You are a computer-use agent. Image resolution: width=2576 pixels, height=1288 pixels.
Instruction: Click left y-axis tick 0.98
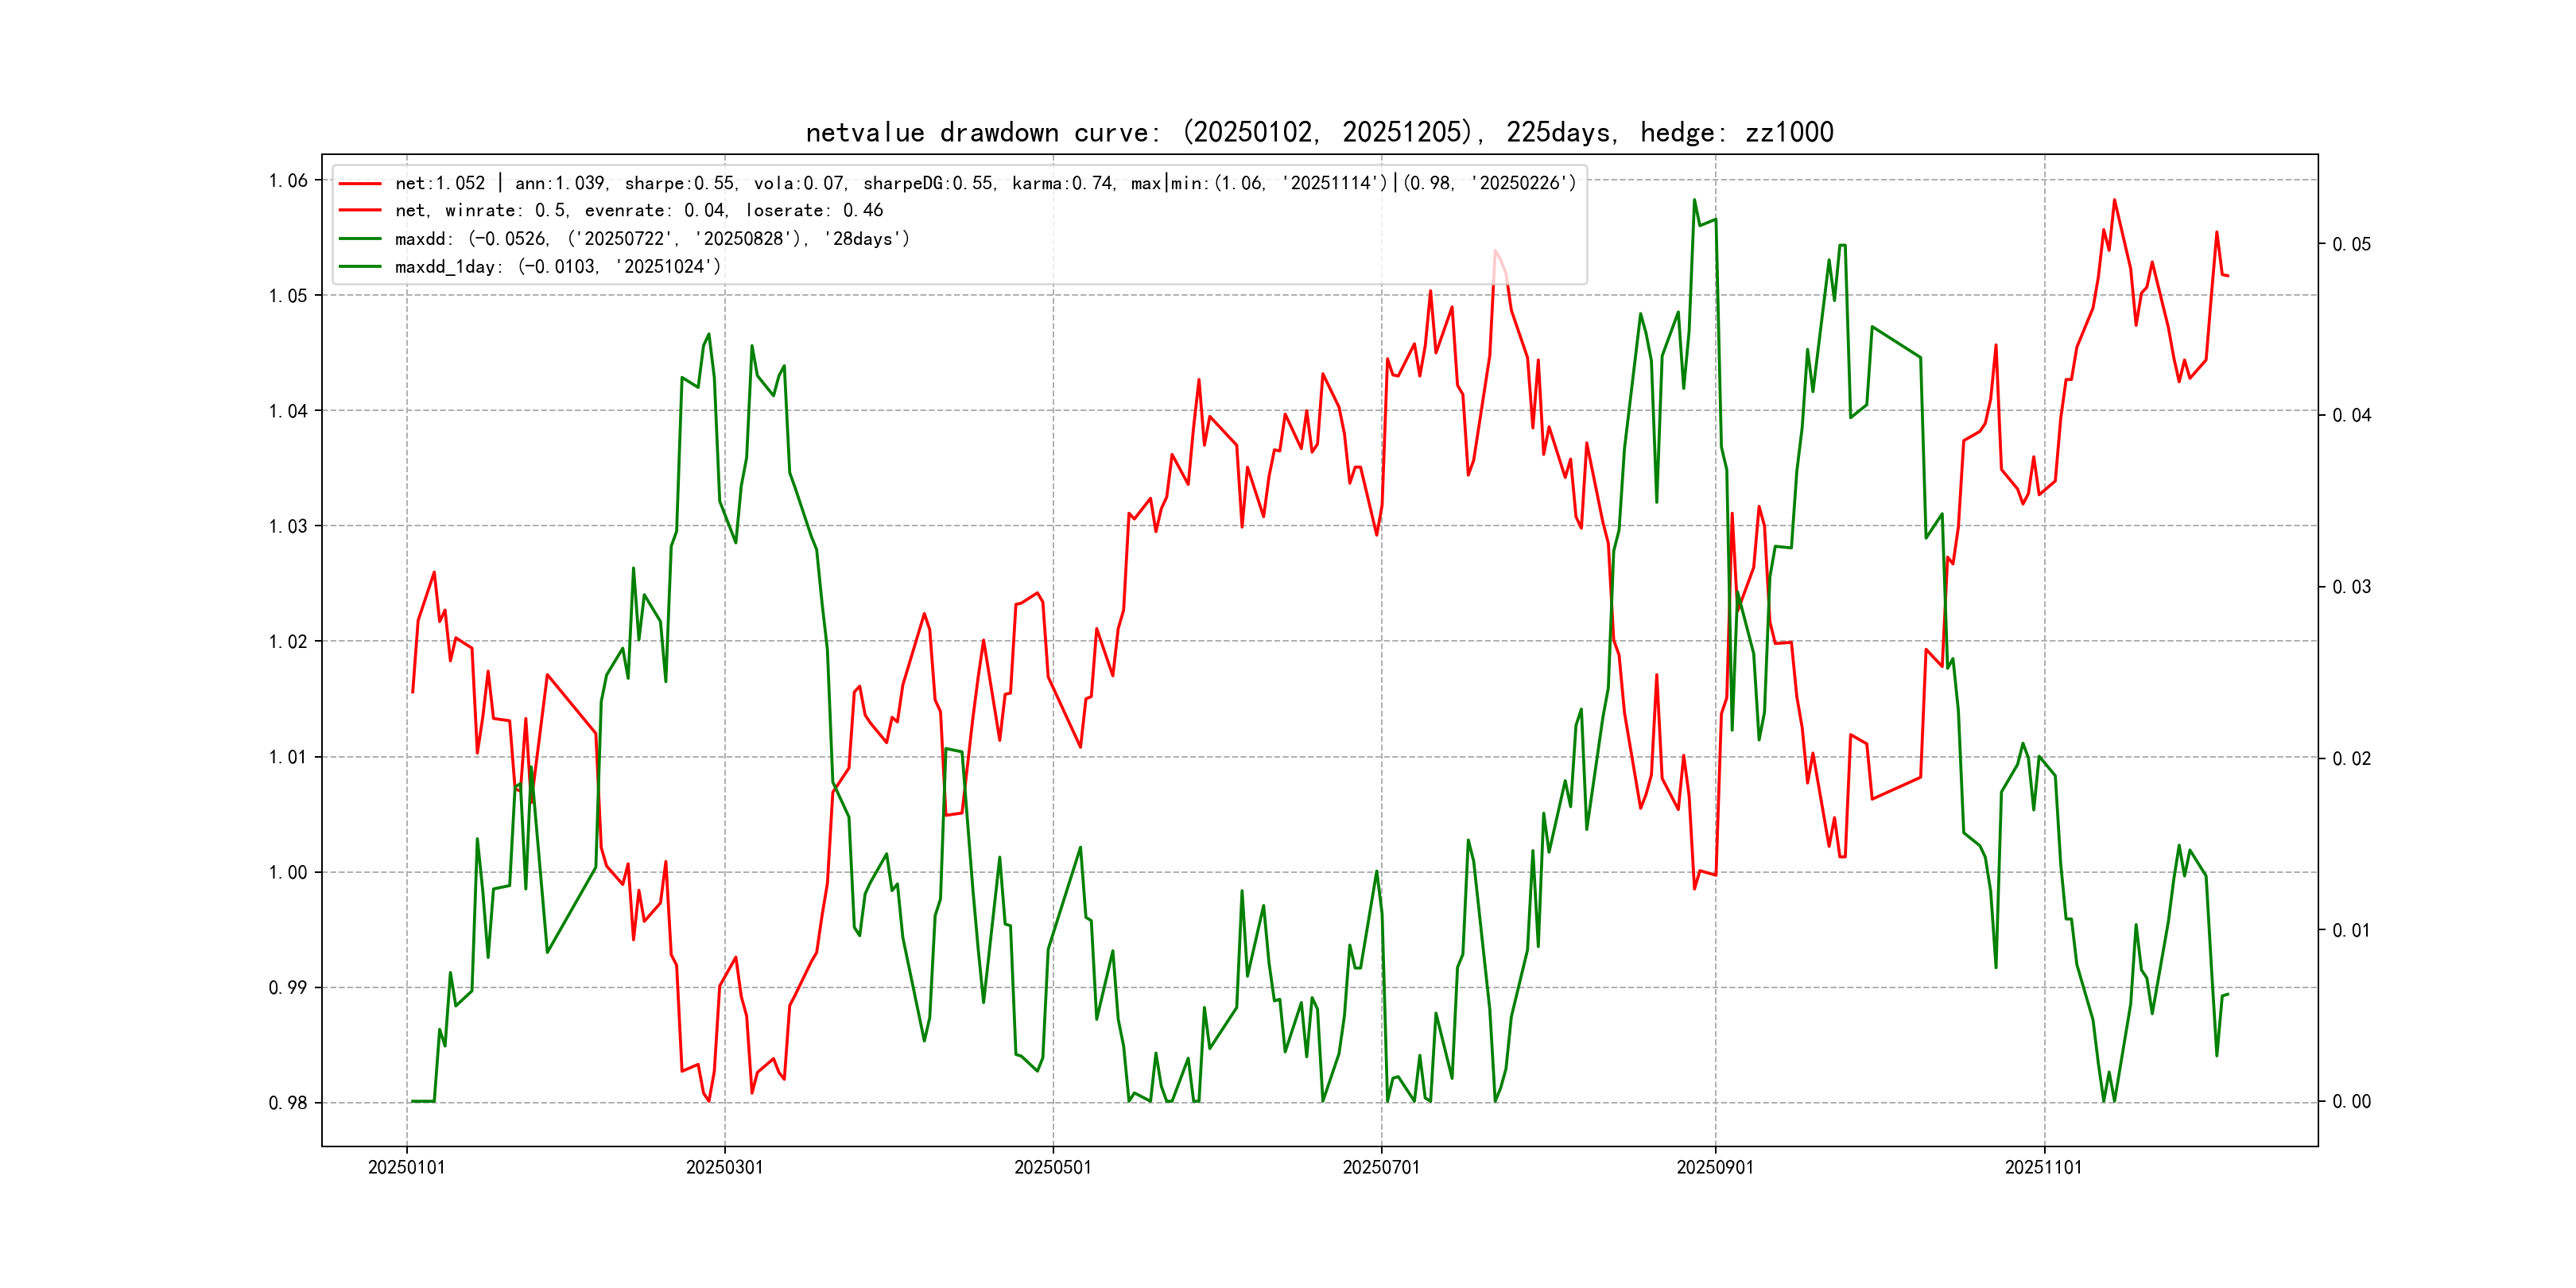288,1103
